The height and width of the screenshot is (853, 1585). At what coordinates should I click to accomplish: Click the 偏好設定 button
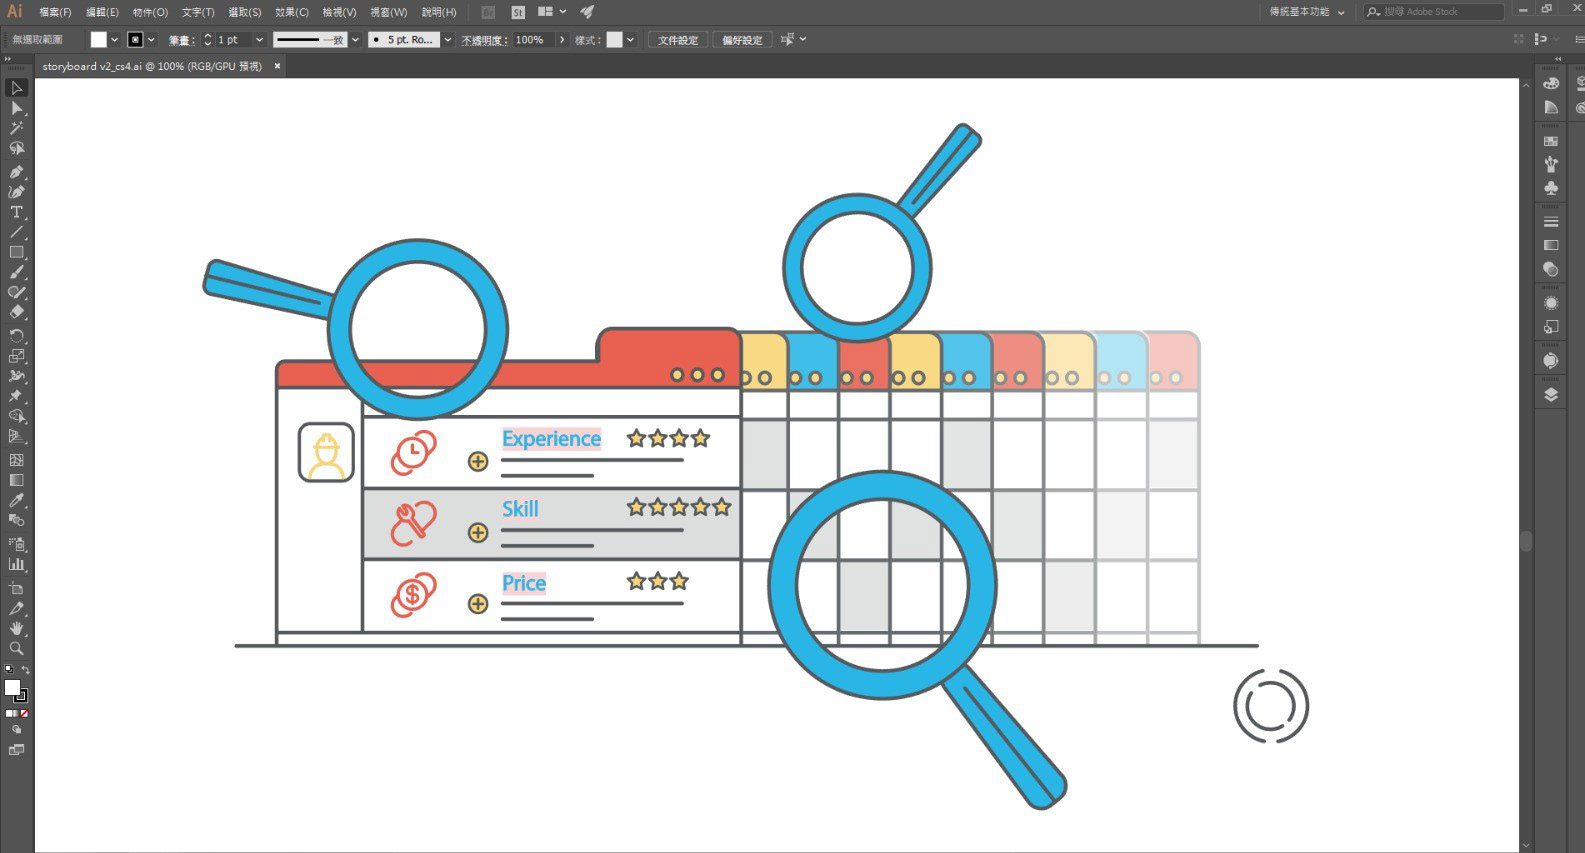coord(742,40)
